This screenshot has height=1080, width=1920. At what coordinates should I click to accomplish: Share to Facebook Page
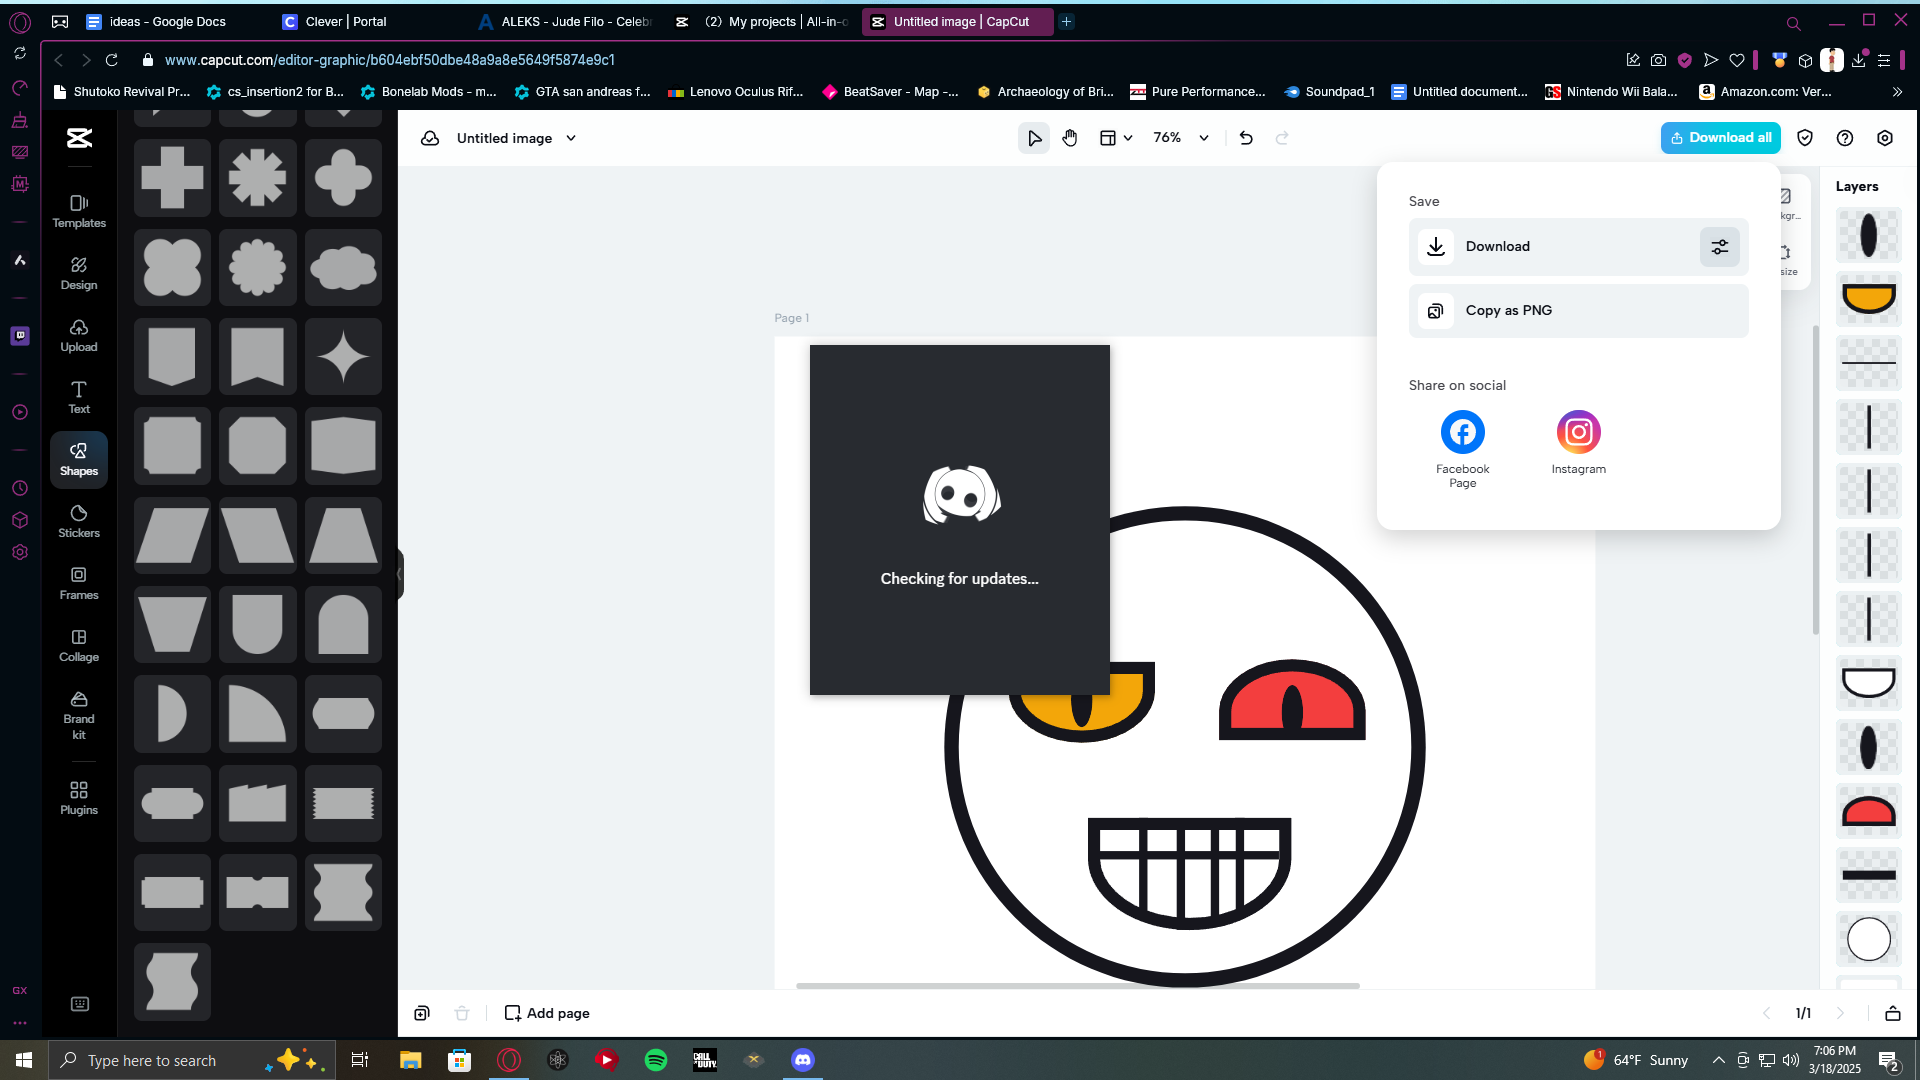tap(1462, 433)
